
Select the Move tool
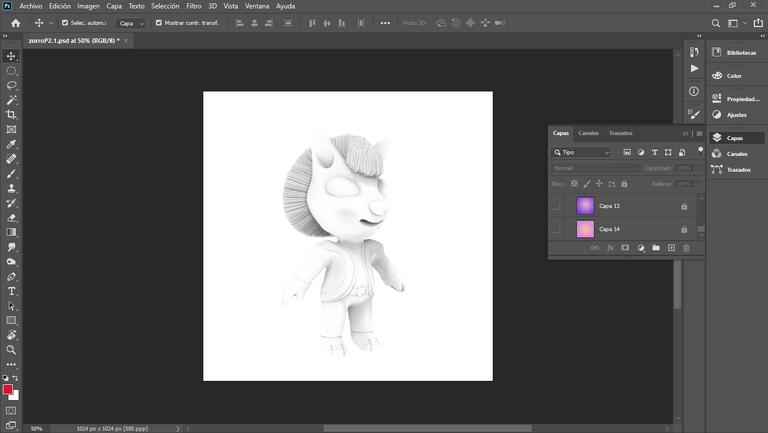point(11,56)
